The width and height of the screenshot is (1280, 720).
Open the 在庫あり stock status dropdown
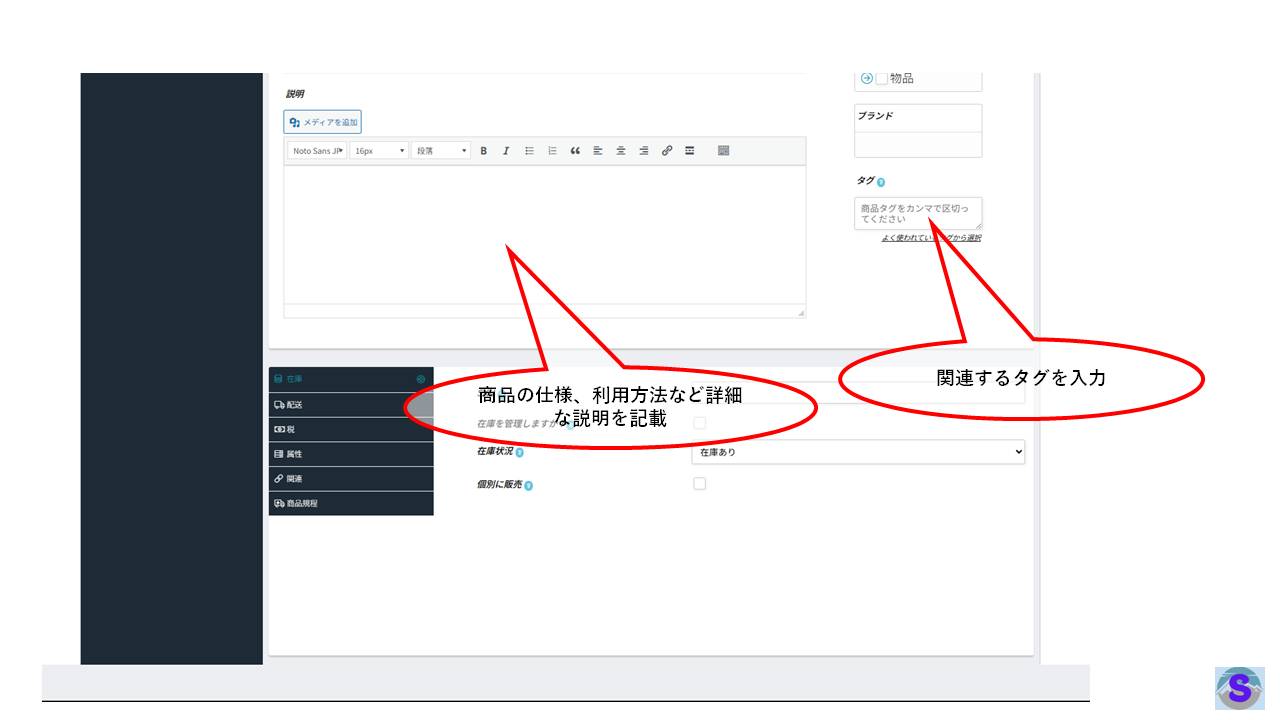click(858, 452)
